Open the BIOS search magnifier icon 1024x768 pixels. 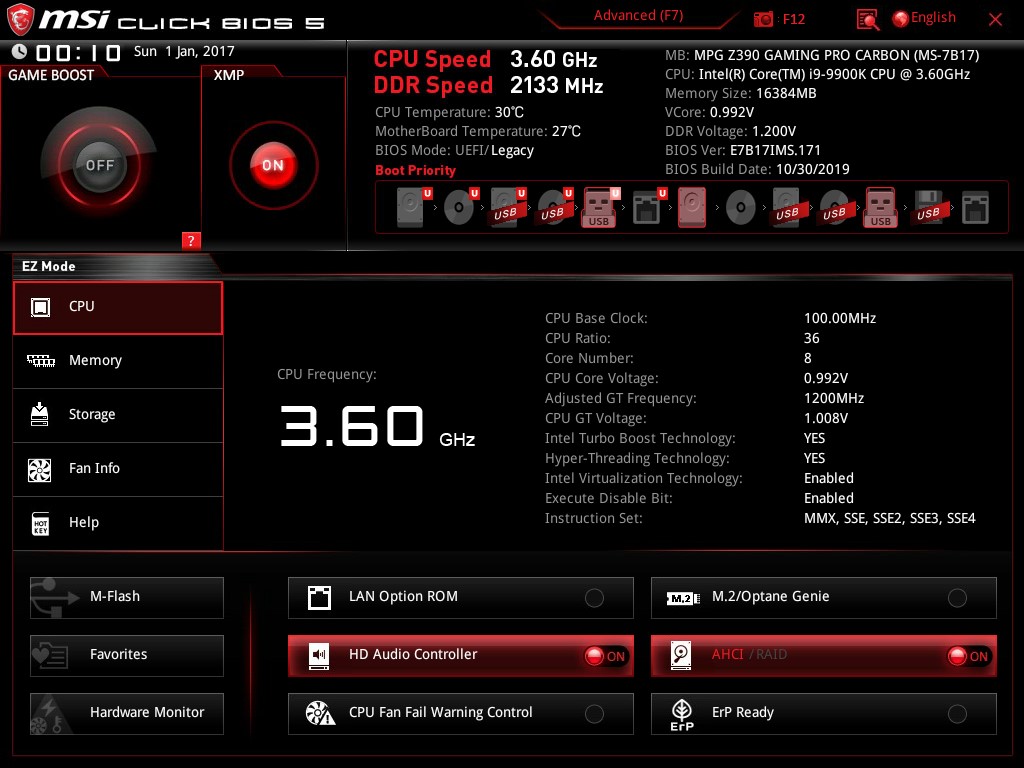click(x=867, y=20)
